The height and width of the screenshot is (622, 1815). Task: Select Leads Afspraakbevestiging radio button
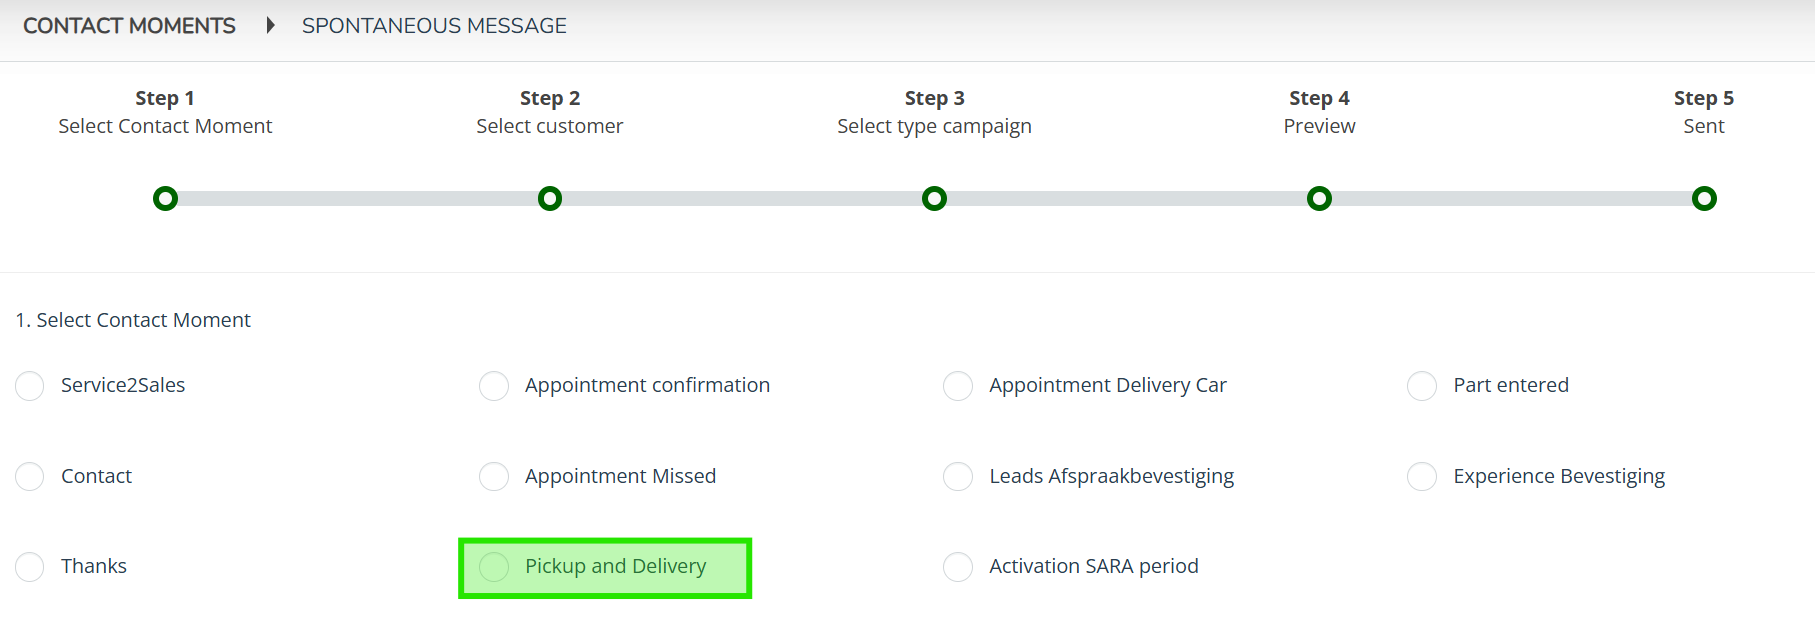(958, 477)
